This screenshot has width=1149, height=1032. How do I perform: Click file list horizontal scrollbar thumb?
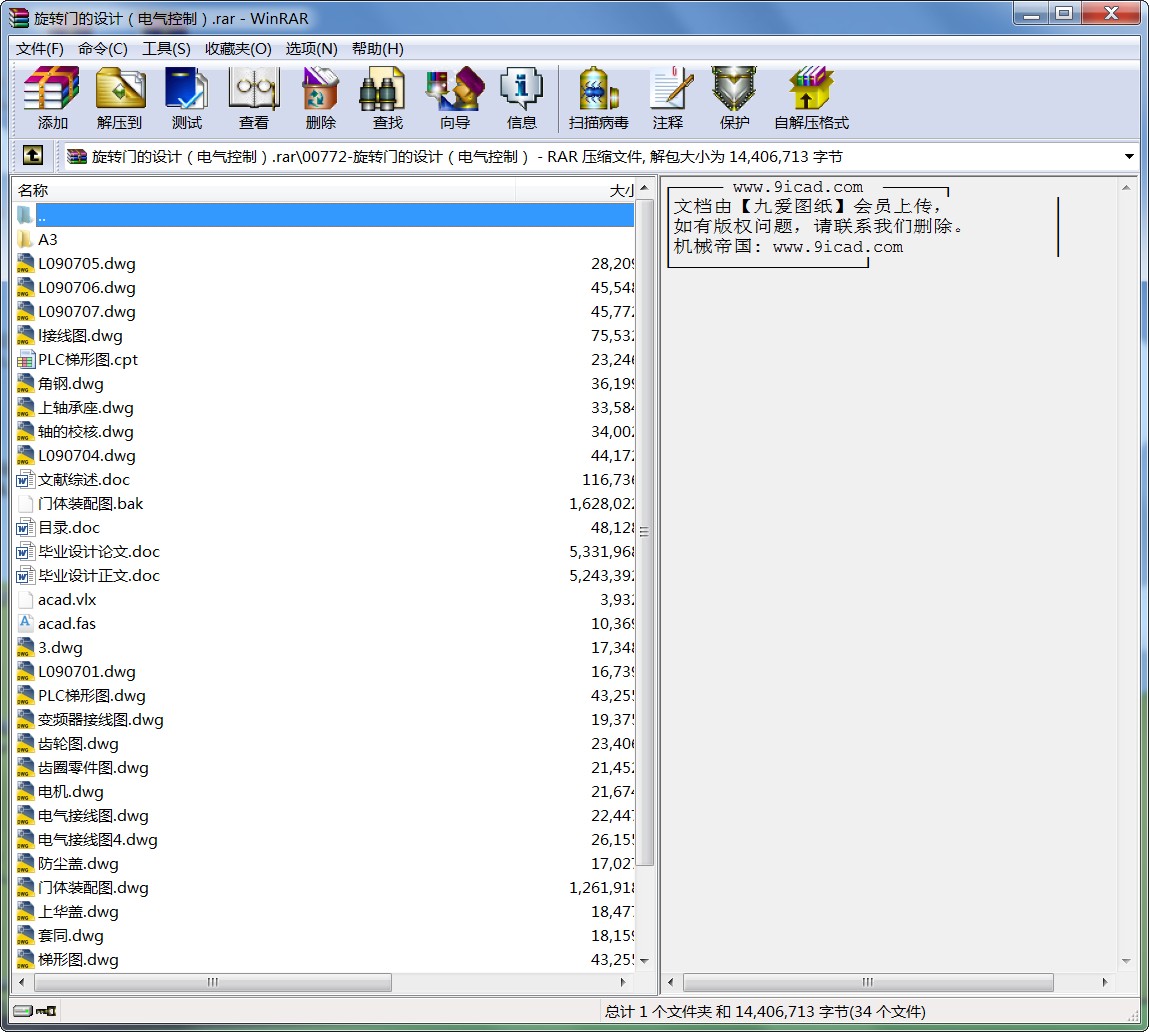213,982
